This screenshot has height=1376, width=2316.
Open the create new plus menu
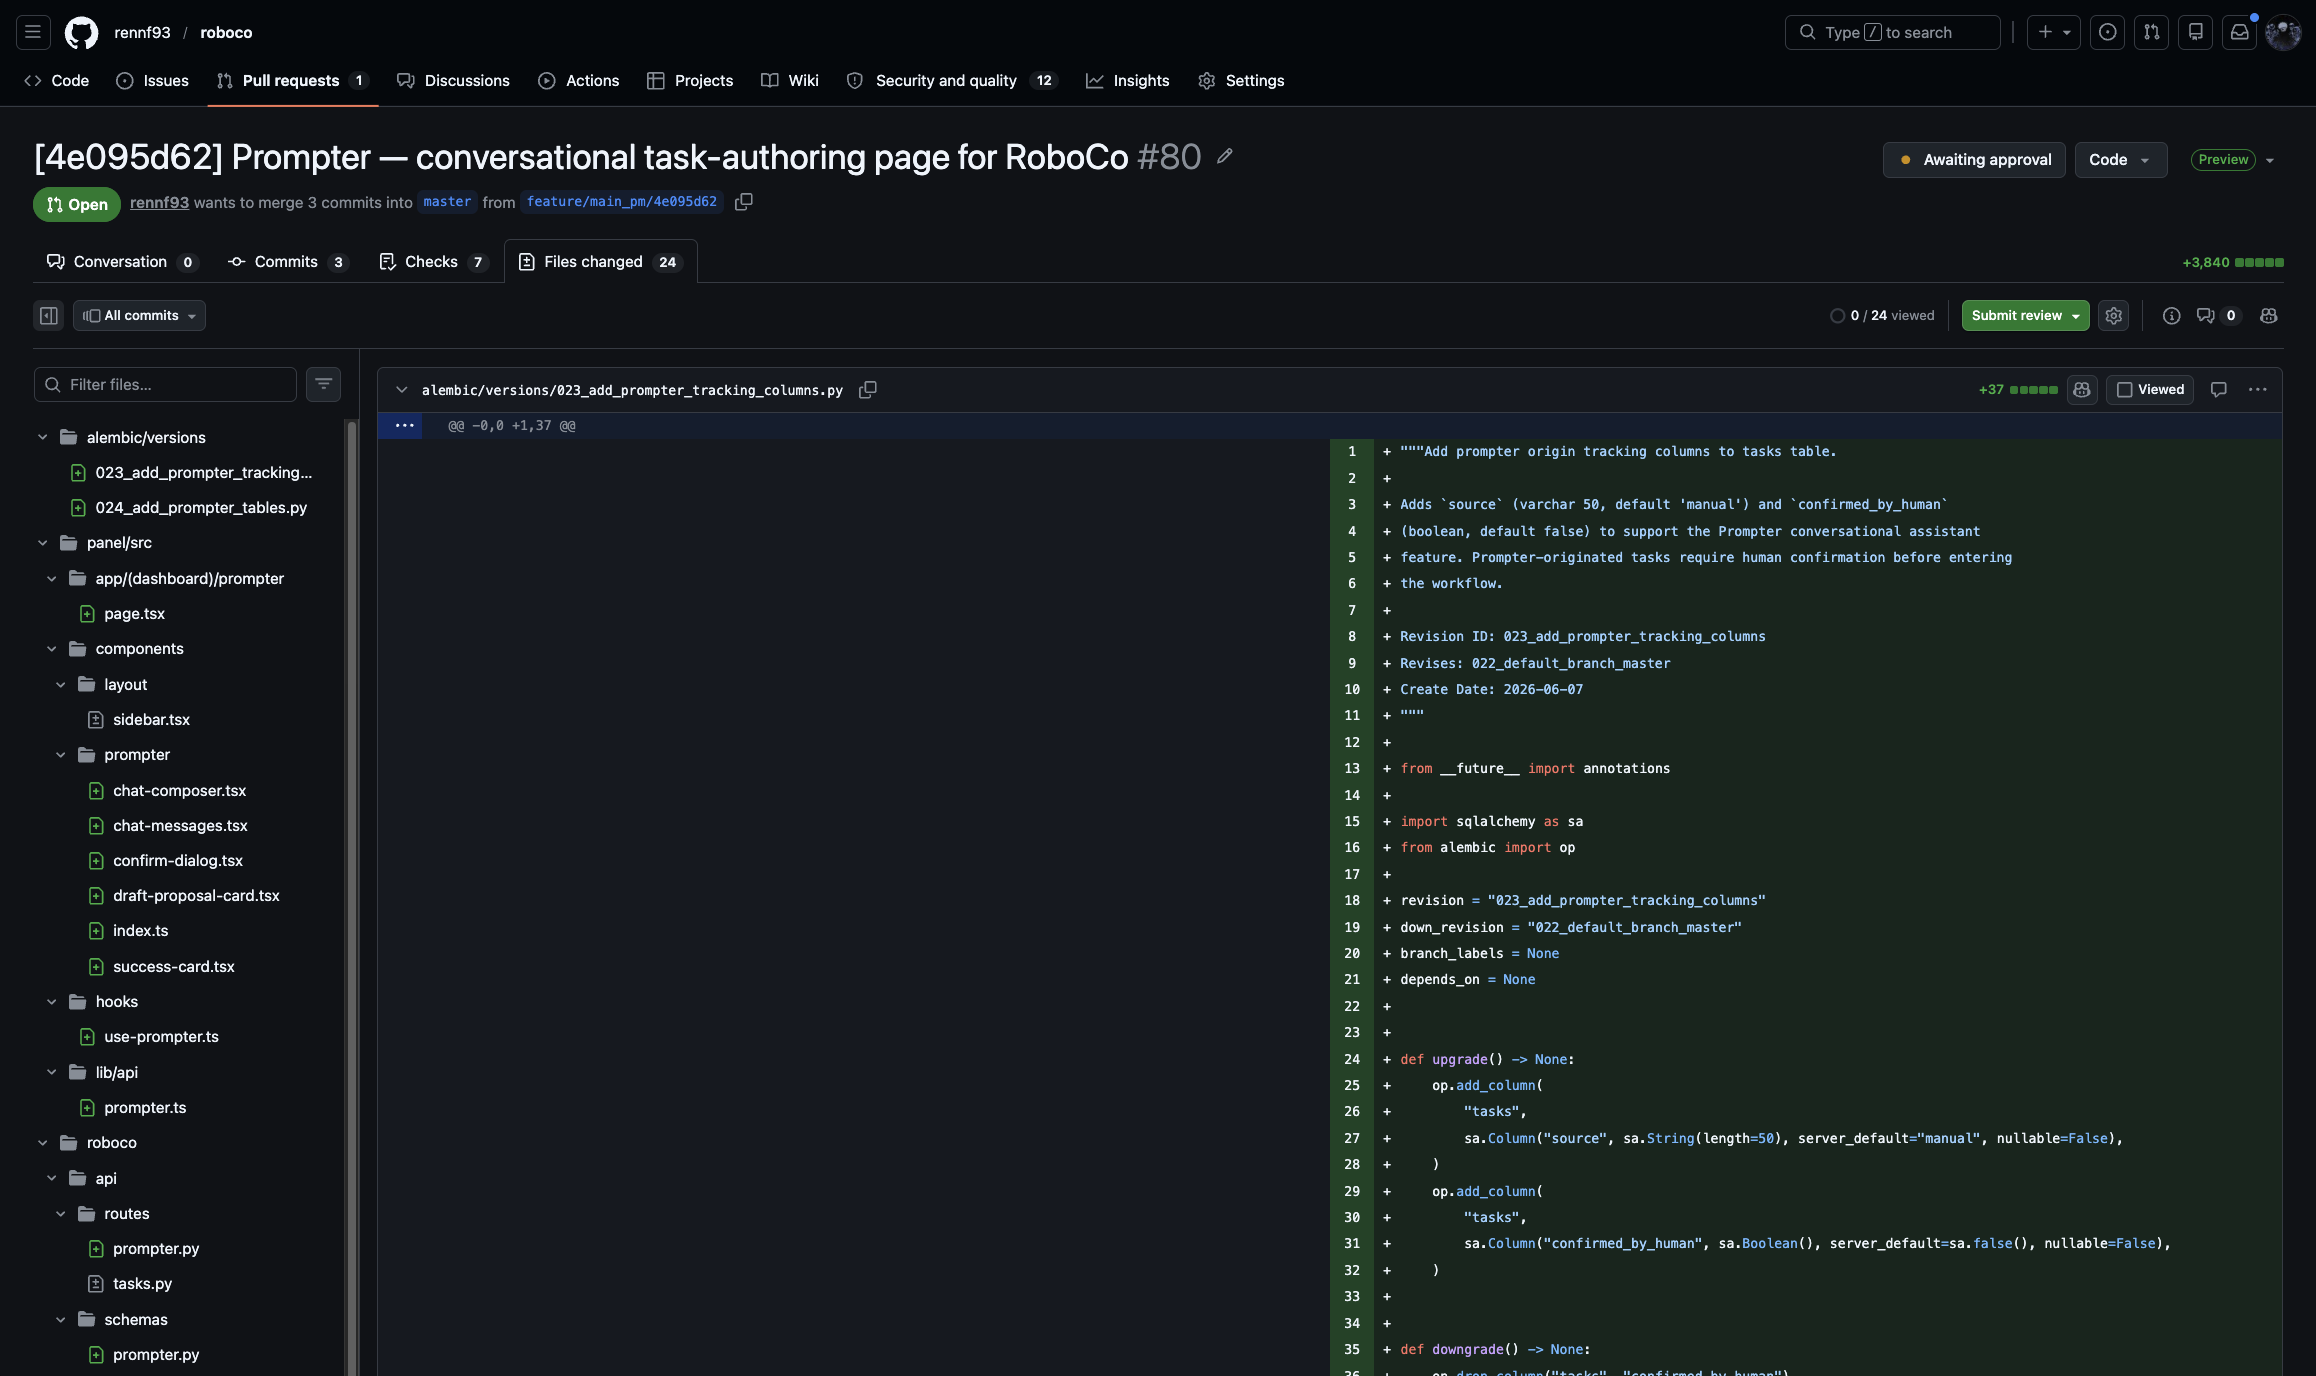click(2054, 32)
